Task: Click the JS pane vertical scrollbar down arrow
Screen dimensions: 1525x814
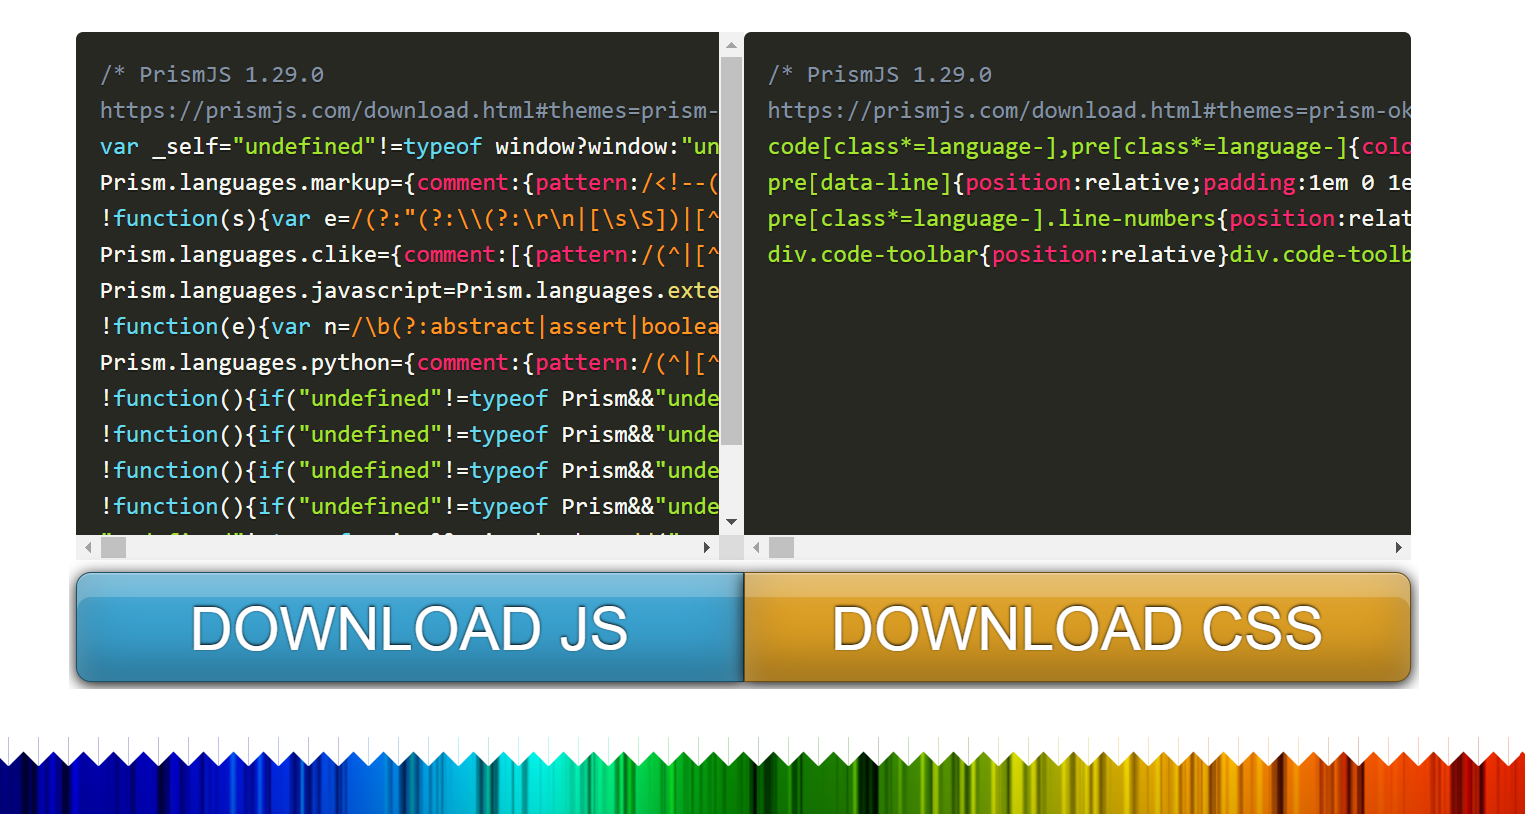Action: [731, 522]
